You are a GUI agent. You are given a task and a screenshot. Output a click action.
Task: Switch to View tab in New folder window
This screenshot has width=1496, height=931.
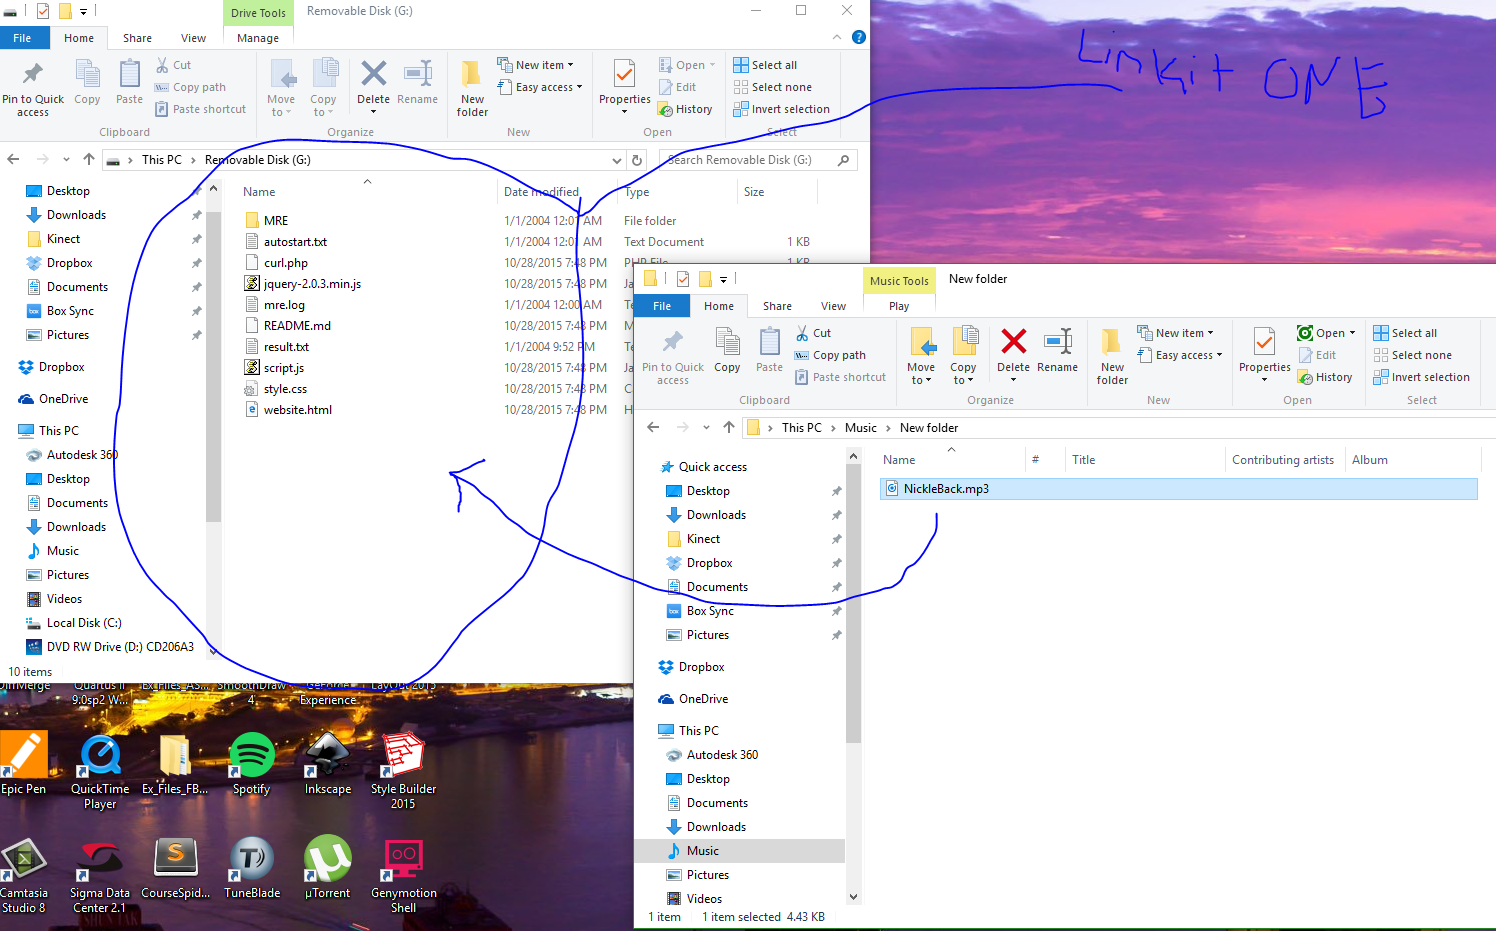click(833, 306)
